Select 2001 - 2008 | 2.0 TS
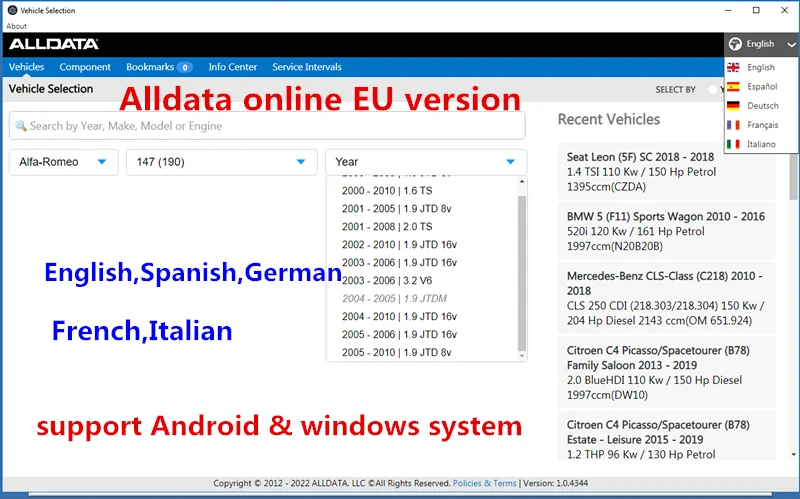Image resolution: width=800 pixels, height=499 pixels. [x=387, y=227]
